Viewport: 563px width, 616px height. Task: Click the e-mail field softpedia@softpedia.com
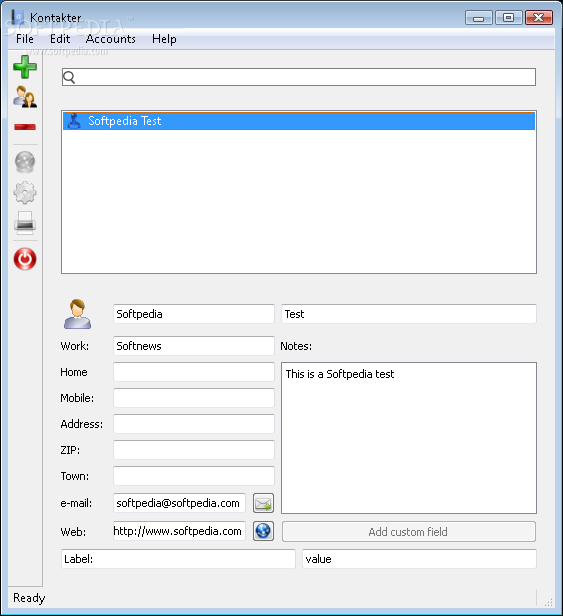pyautogui.click(x=180, y=503)
